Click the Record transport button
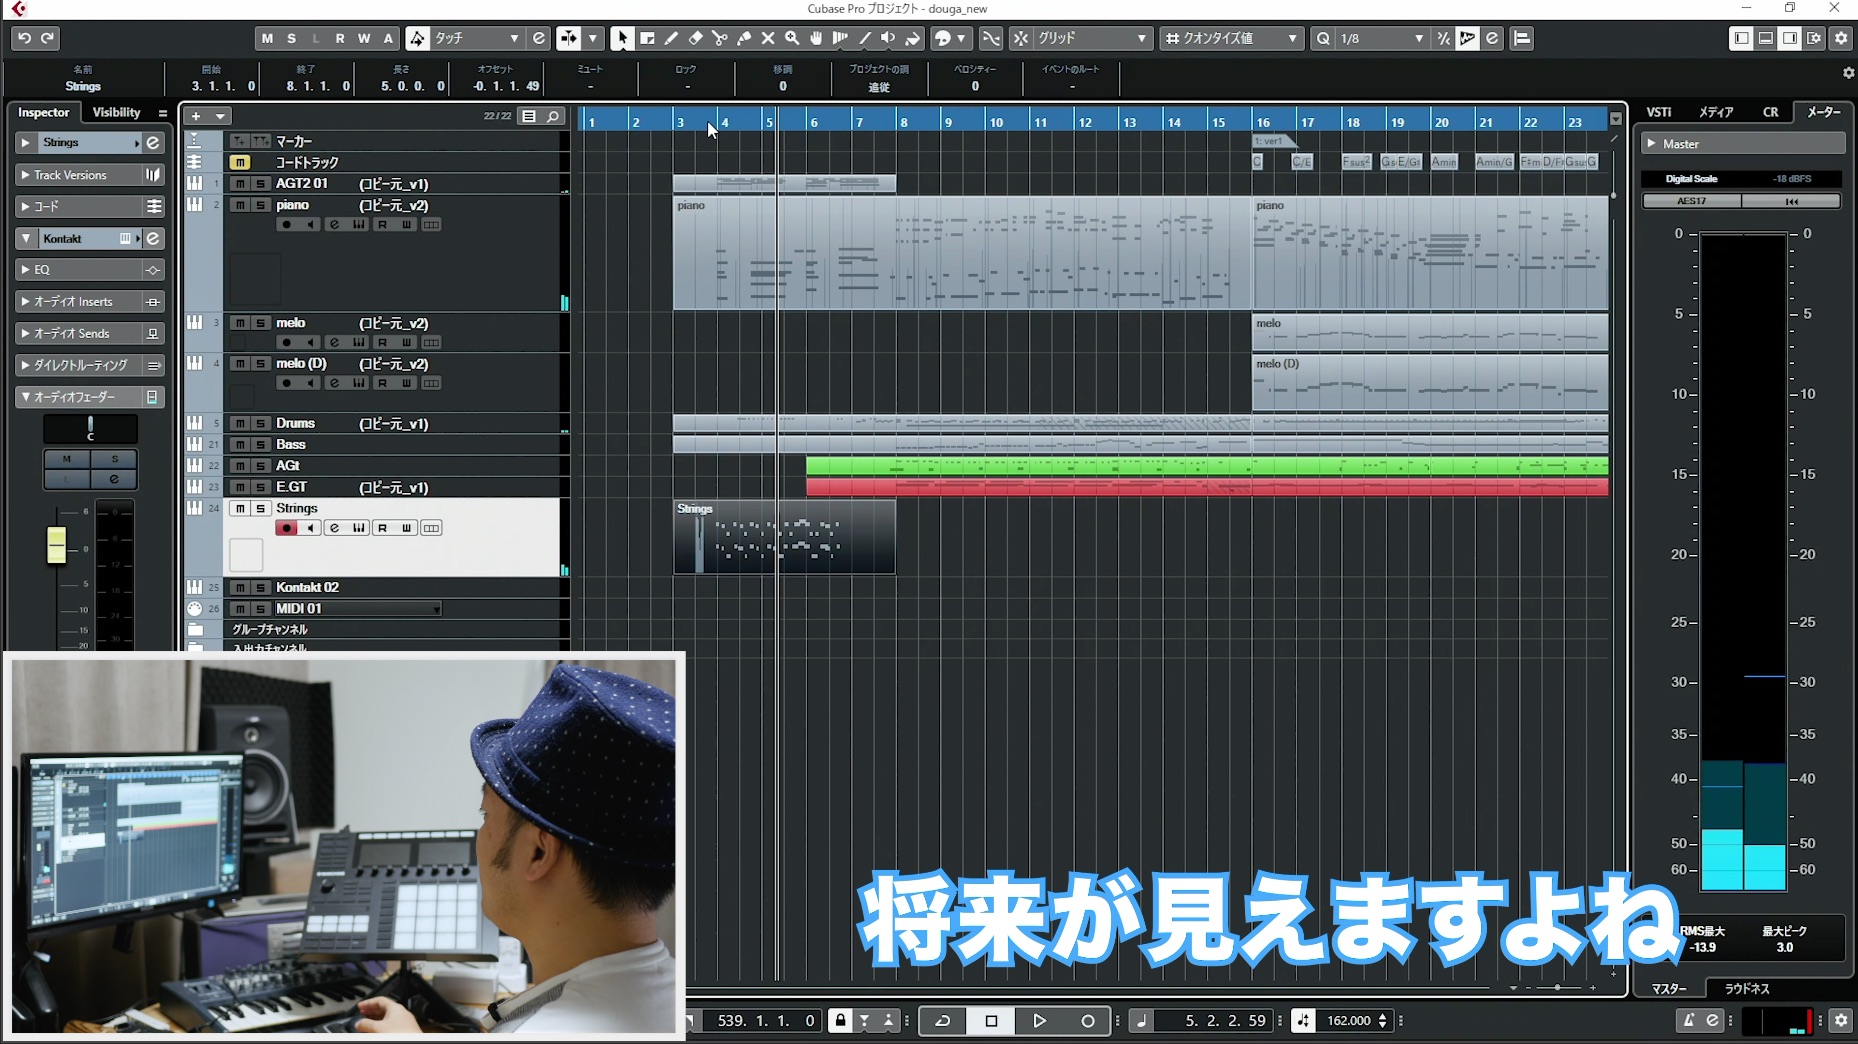The height and width of the screenshot is (1044, 1858). coord(1087,1021)
